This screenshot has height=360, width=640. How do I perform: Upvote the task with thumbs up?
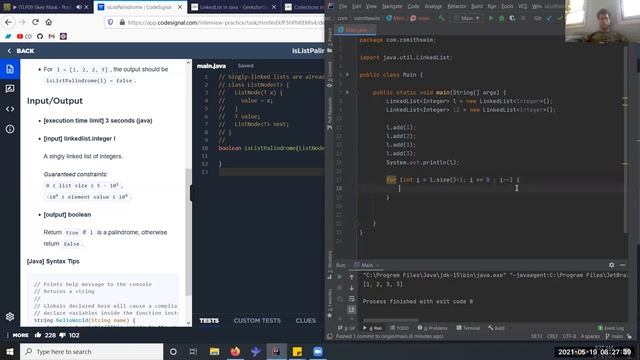[x=38, y=335]
